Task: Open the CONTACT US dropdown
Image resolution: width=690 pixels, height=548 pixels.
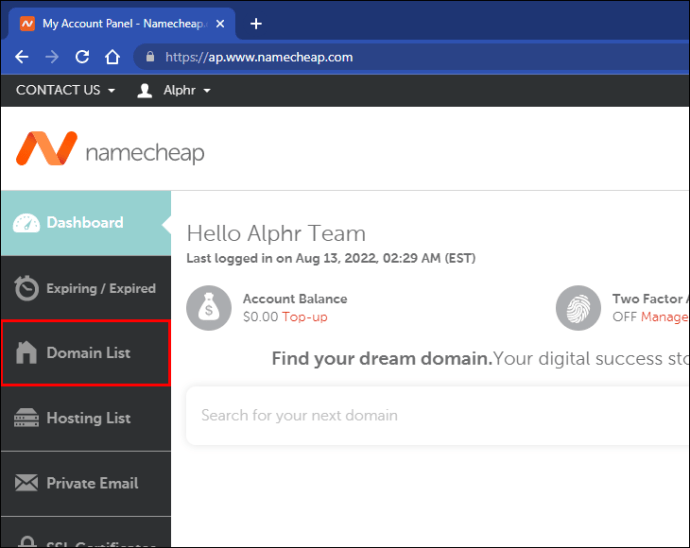Action: point(66,90)
